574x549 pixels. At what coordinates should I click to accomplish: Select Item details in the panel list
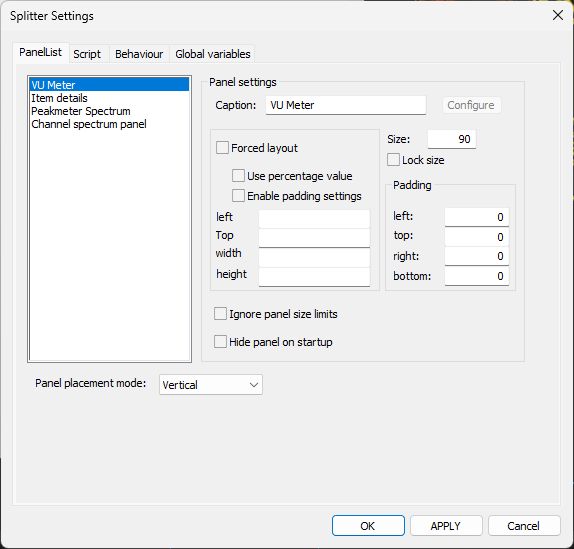[109, 98]
